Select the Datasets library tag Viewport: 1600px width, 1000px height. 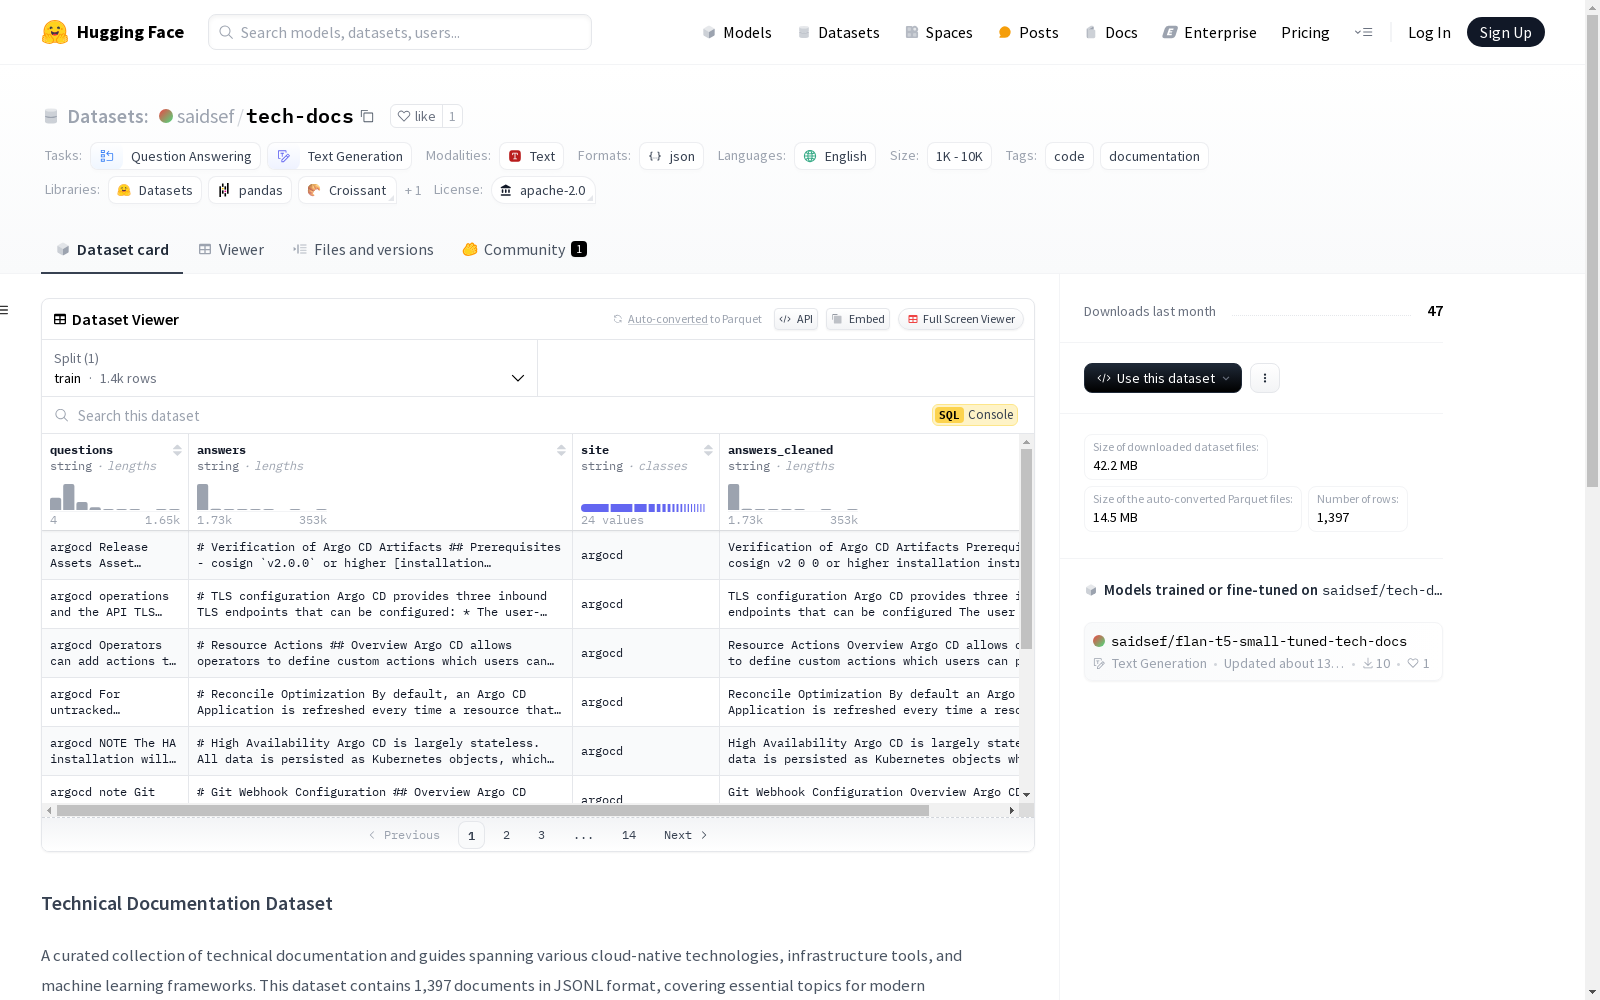pos(155,190)
